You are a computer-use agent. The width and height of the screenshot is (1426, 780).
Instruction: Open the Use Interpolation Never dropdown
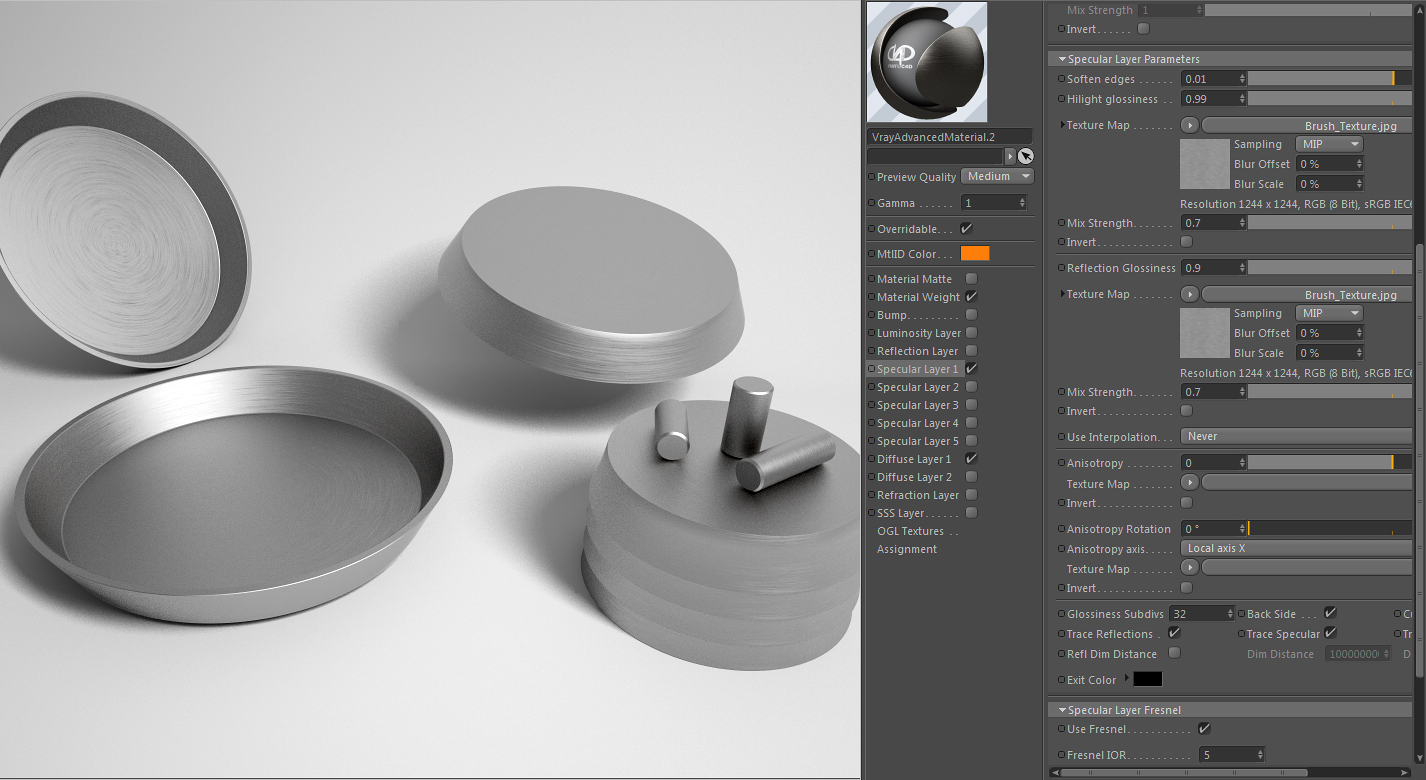pyautogui.click(x=1296, y=437)
